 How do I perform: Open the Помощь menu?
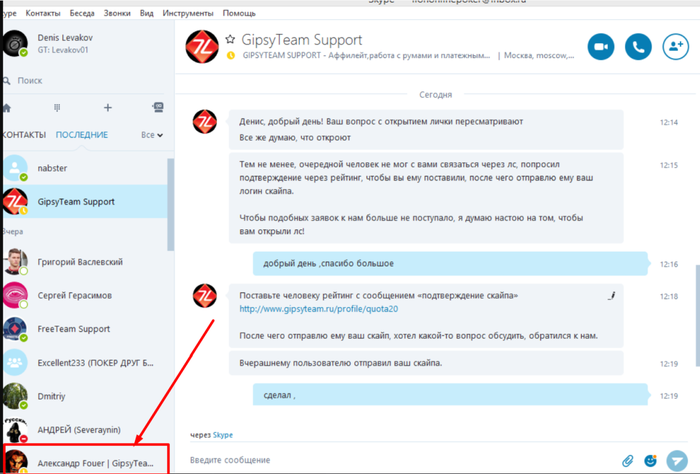coord(239,13)
